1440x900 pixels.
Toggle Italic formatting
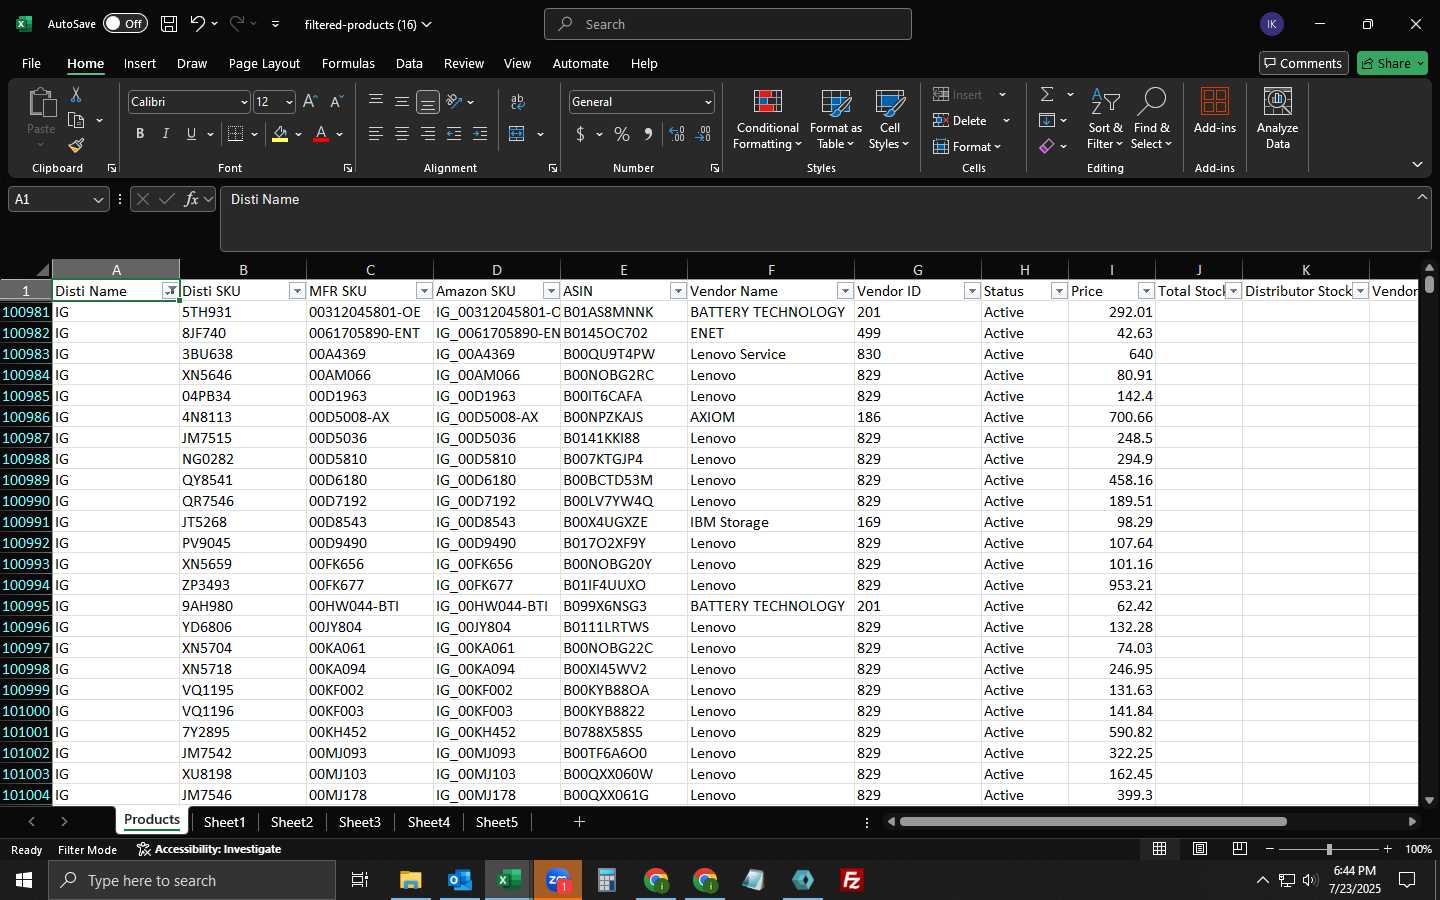pos(166,134)
